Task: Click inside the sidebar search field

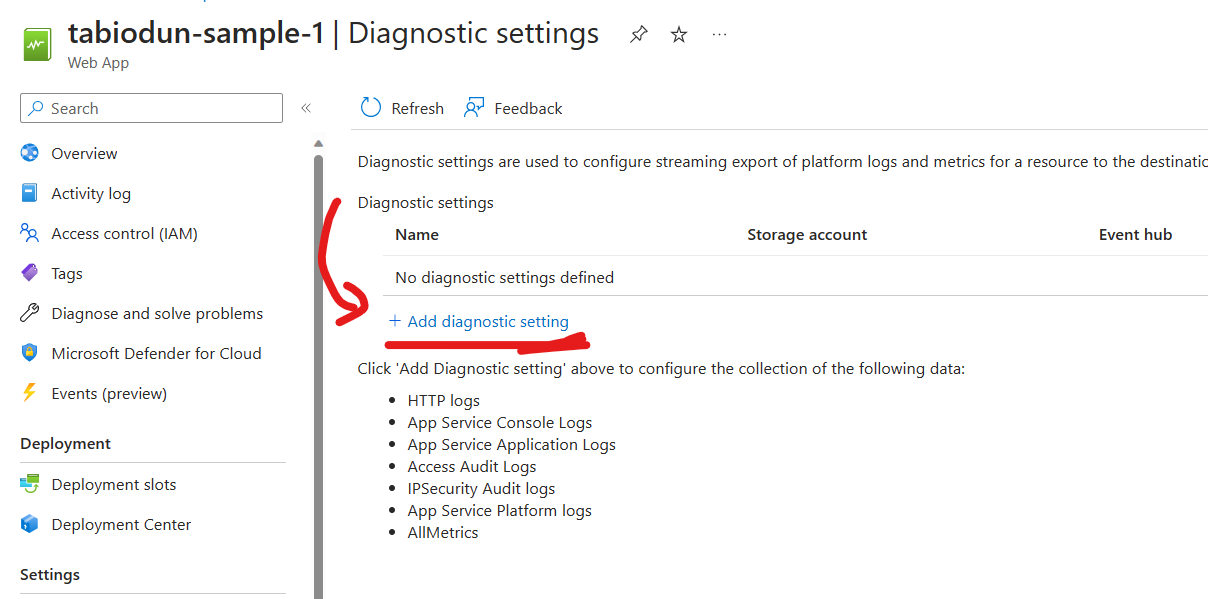Action: point(150,107)
